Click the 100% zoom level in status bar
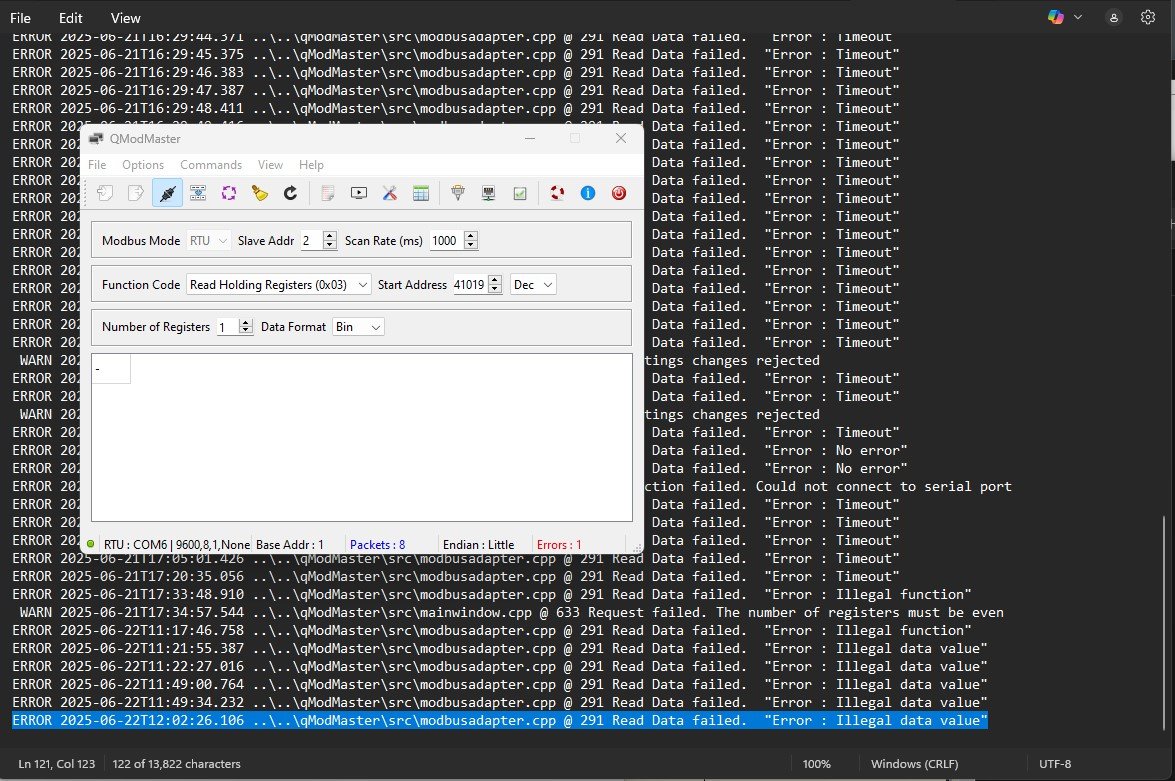The width and height of the screenshot is (1175, 781). pos(816,764)
